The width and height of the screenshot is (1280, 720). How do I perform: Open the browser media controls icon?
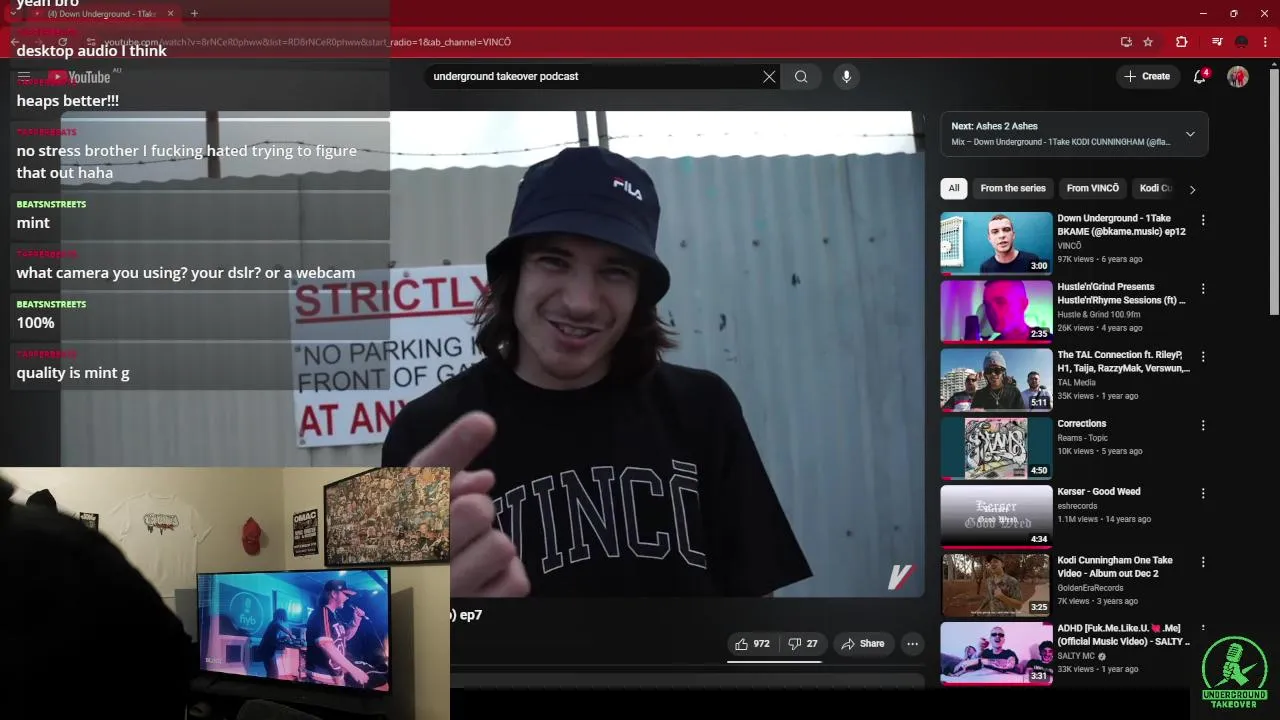pos(1217,42)
